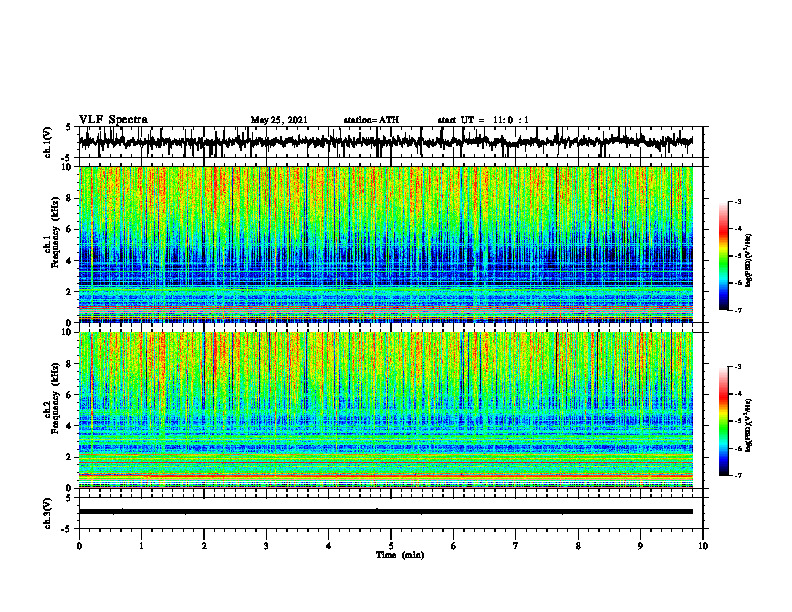This screenshot has width=792, height=612.
Task: Click the ch.1 voltage waveform trace
Action: click(x=386, y=142)
